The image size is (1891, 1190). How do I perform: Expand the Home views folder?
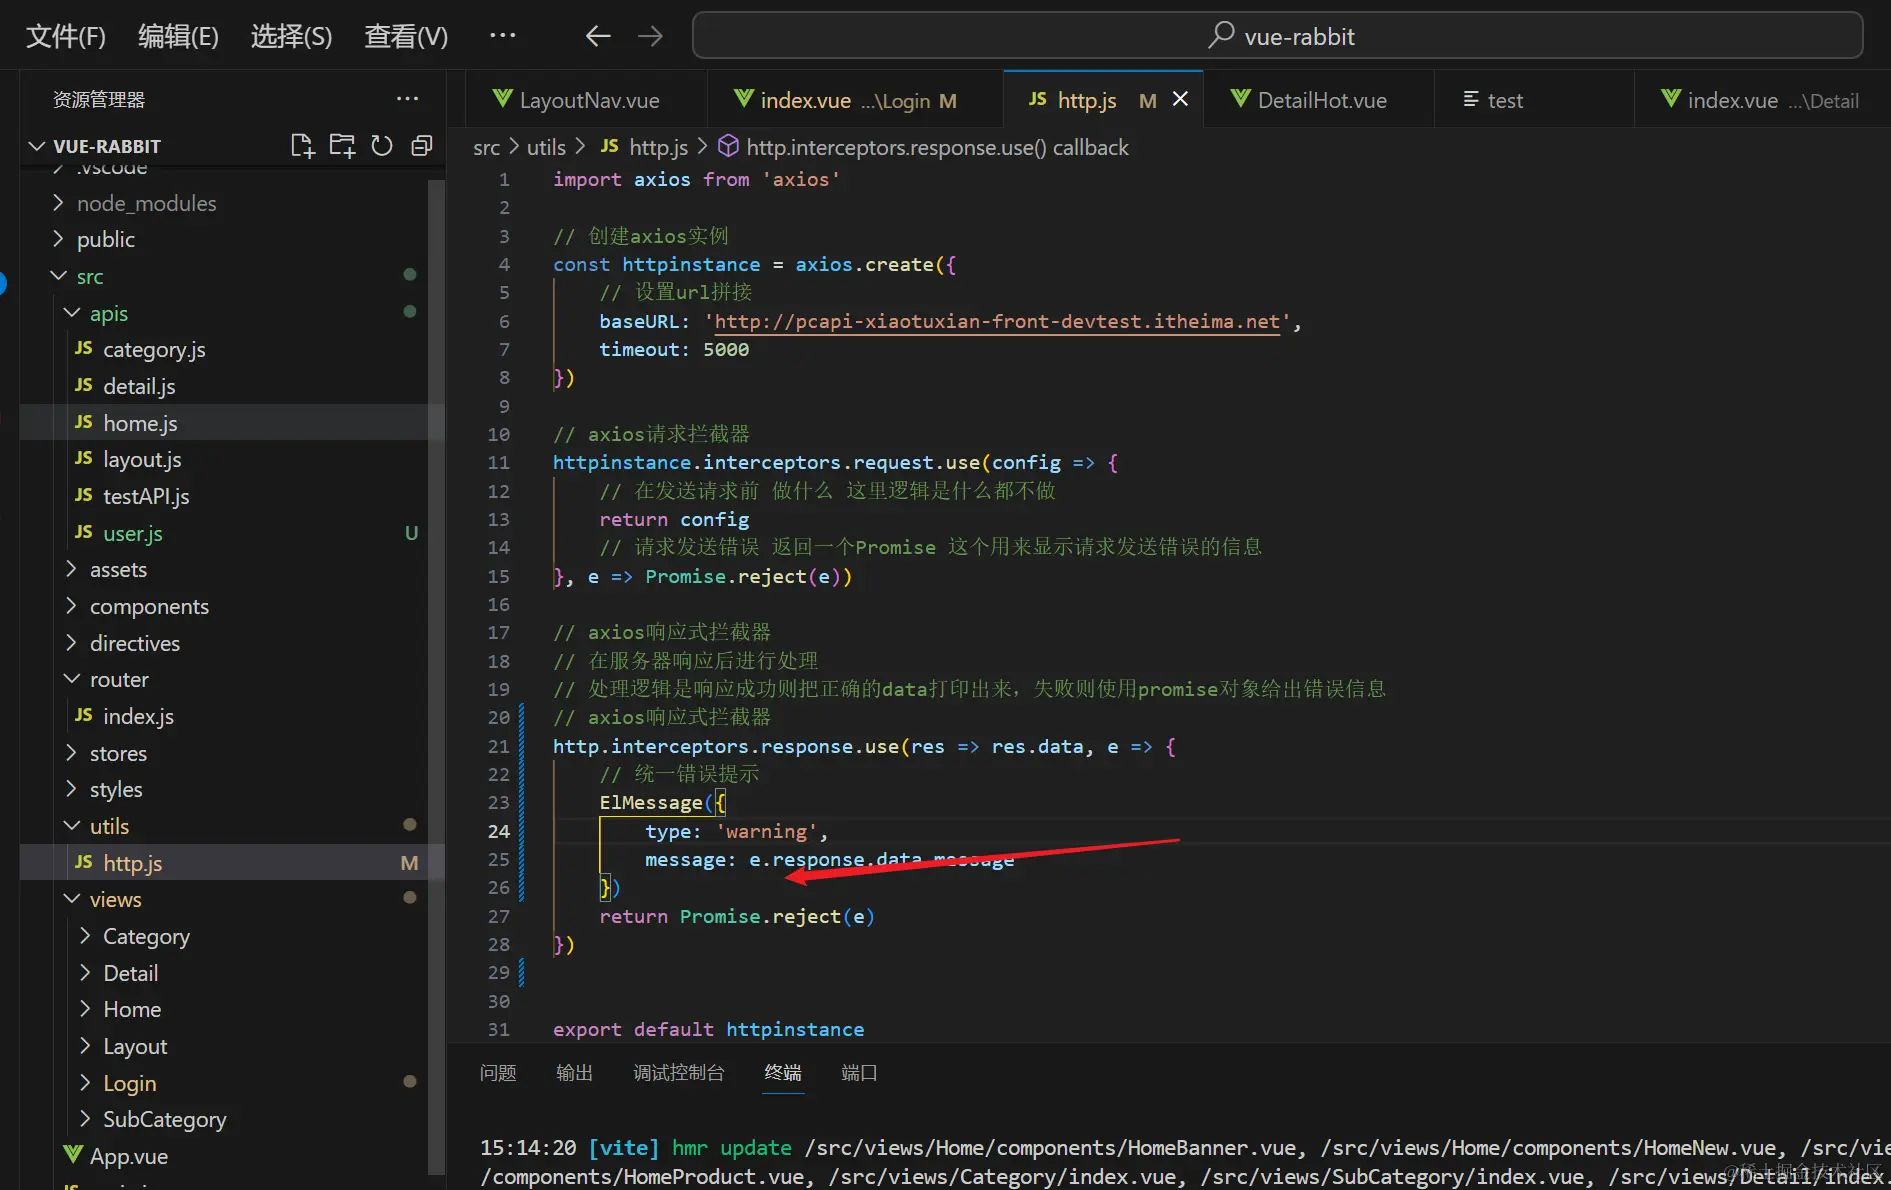[132, 1009]
